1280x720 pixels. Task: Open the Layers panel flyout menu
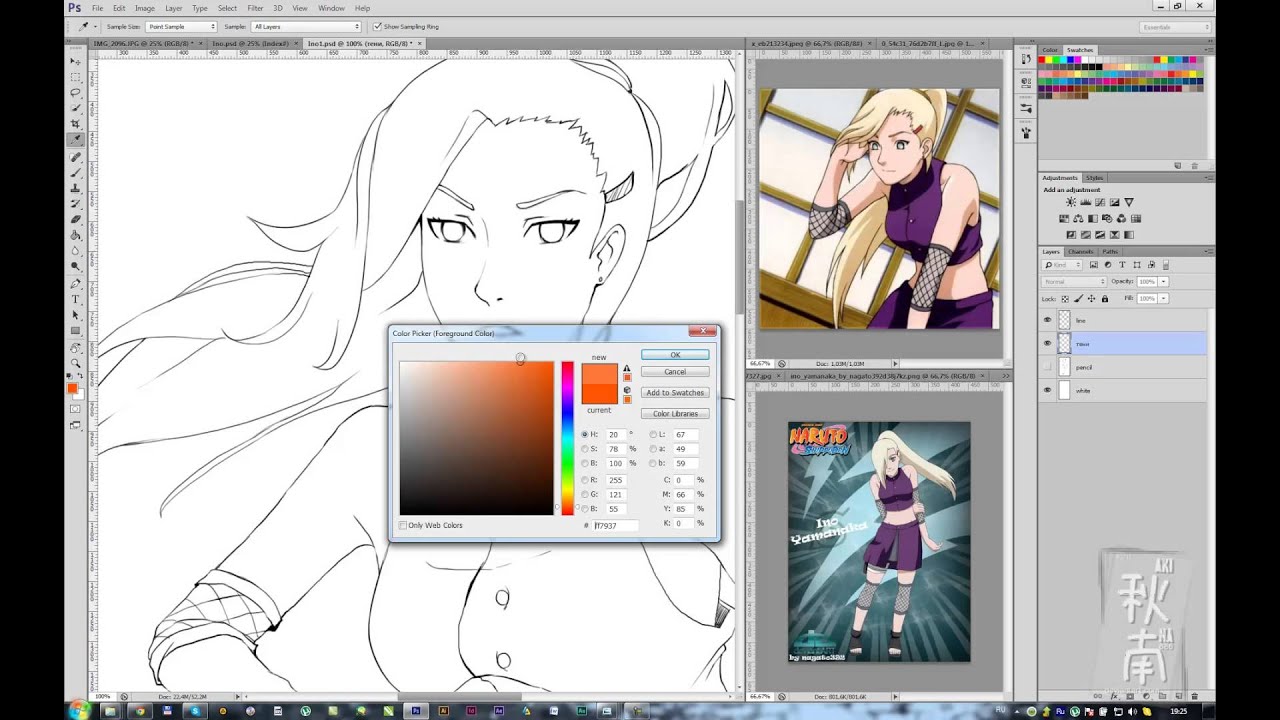[1207, 251]
